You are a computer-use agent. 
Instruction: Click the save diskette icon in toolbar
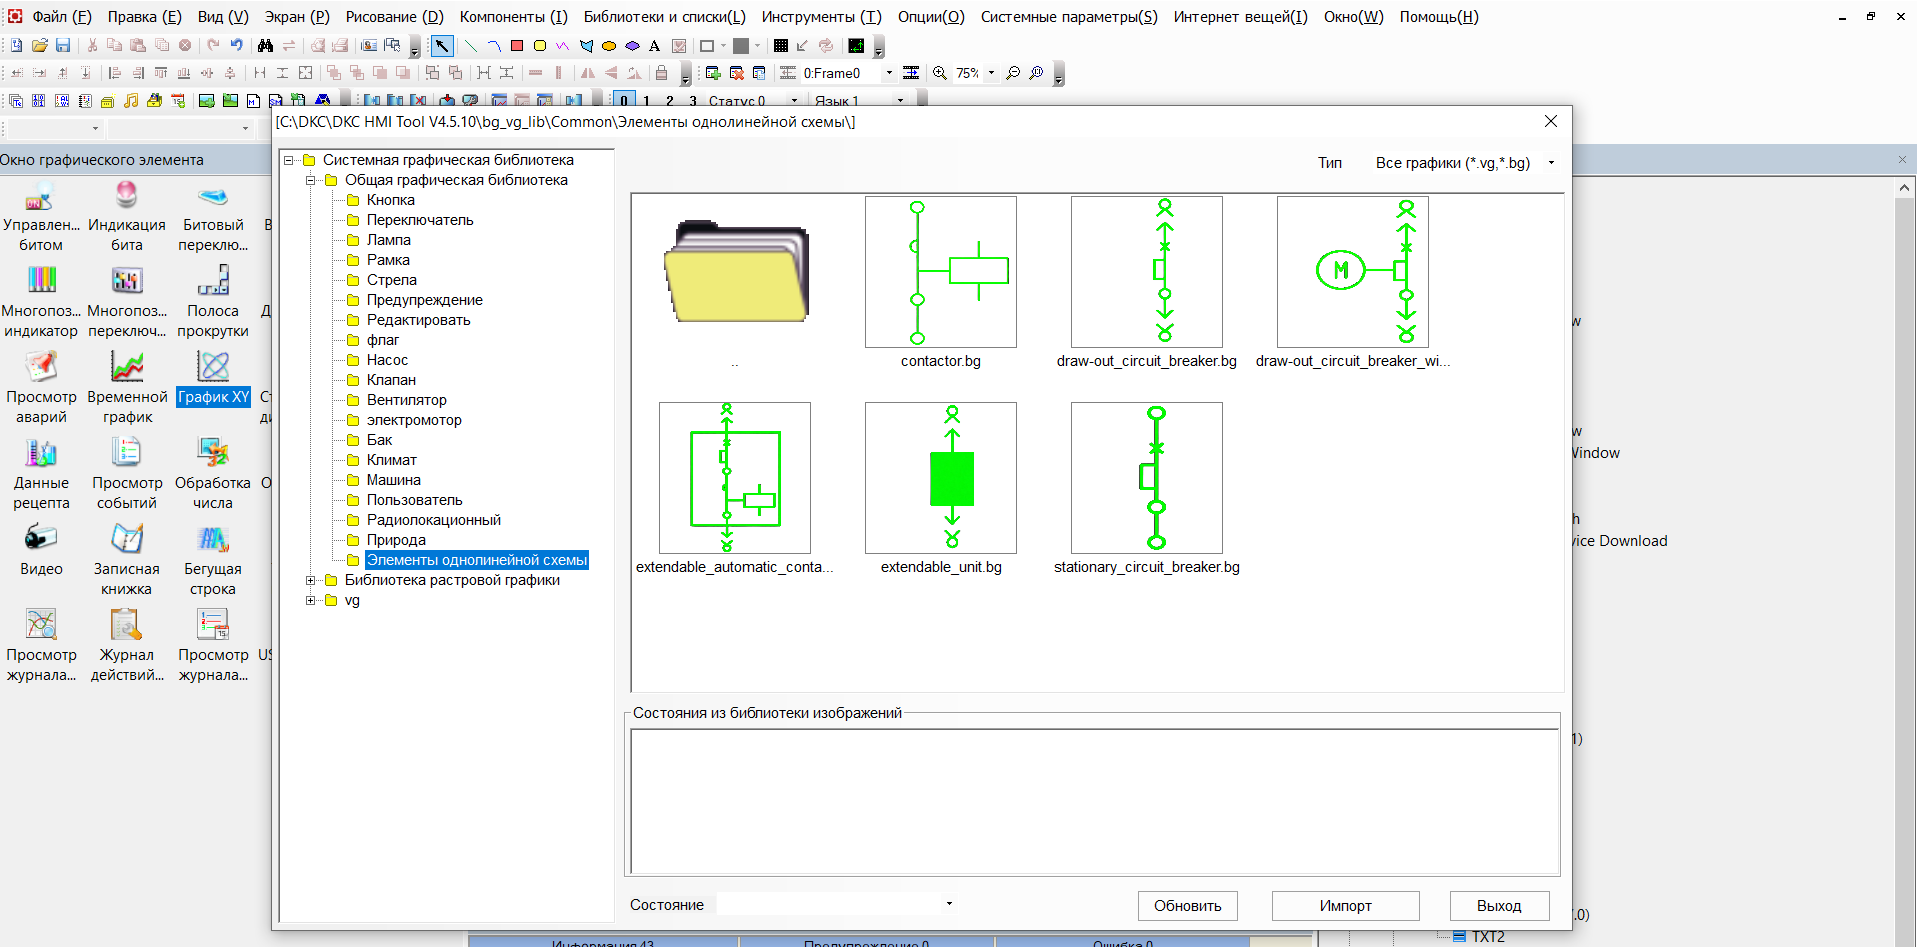coord(63,46)
